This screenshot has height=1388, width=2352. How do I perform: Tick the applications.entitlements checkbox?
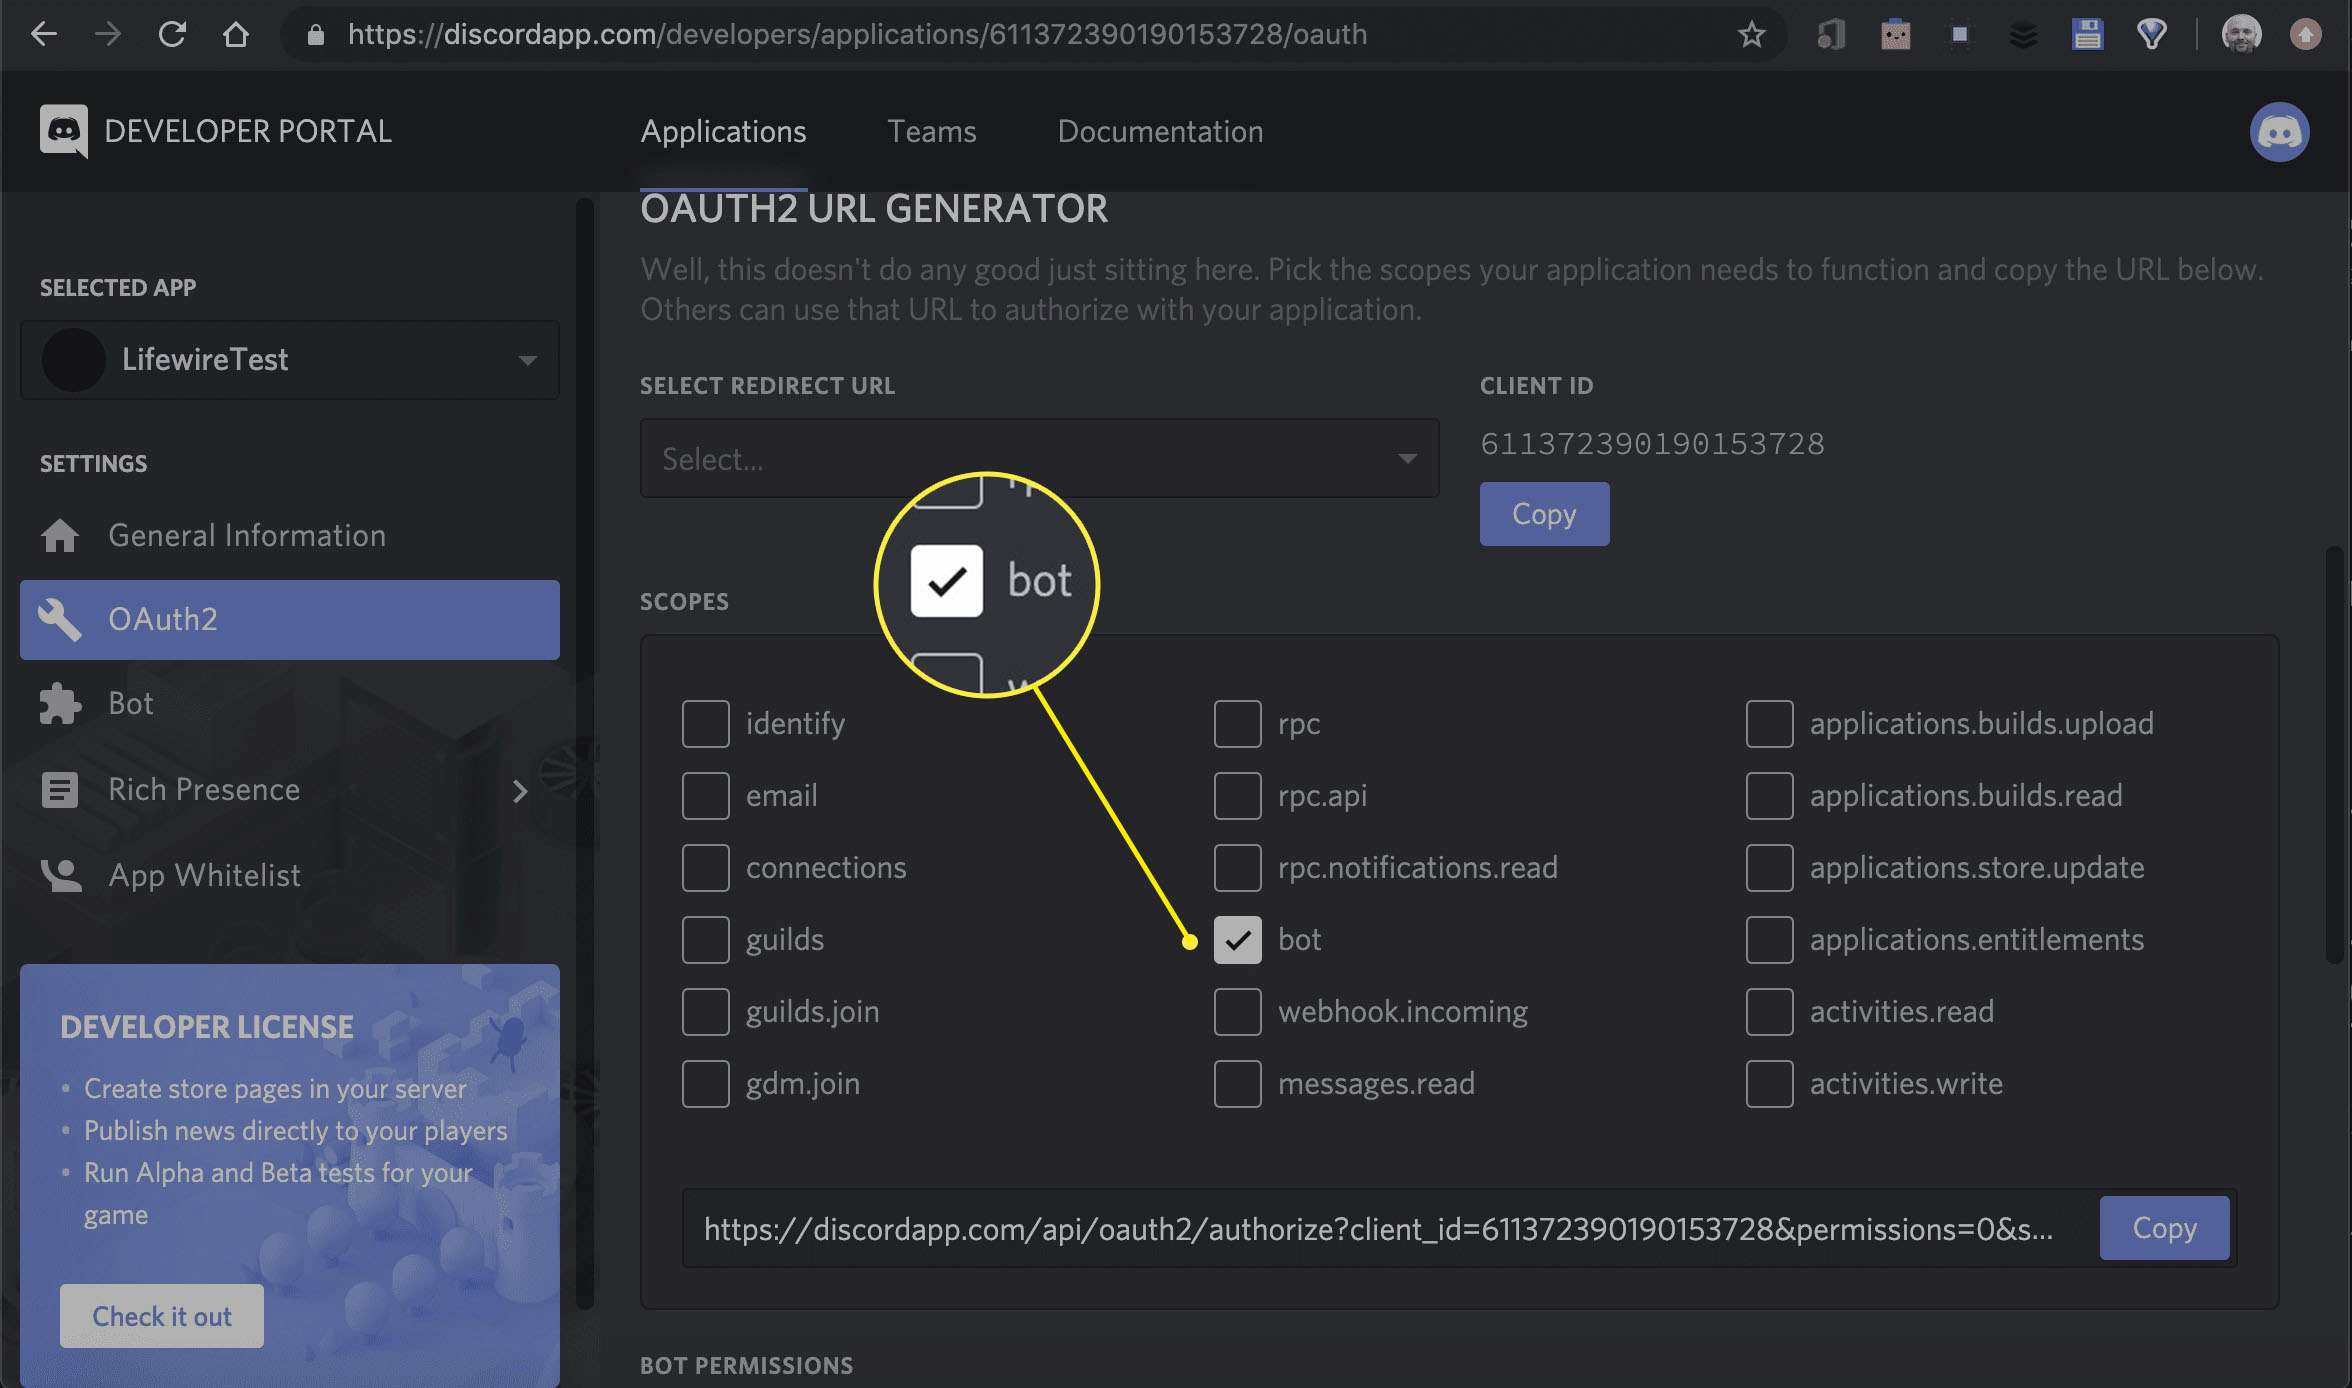point(1770,940)
